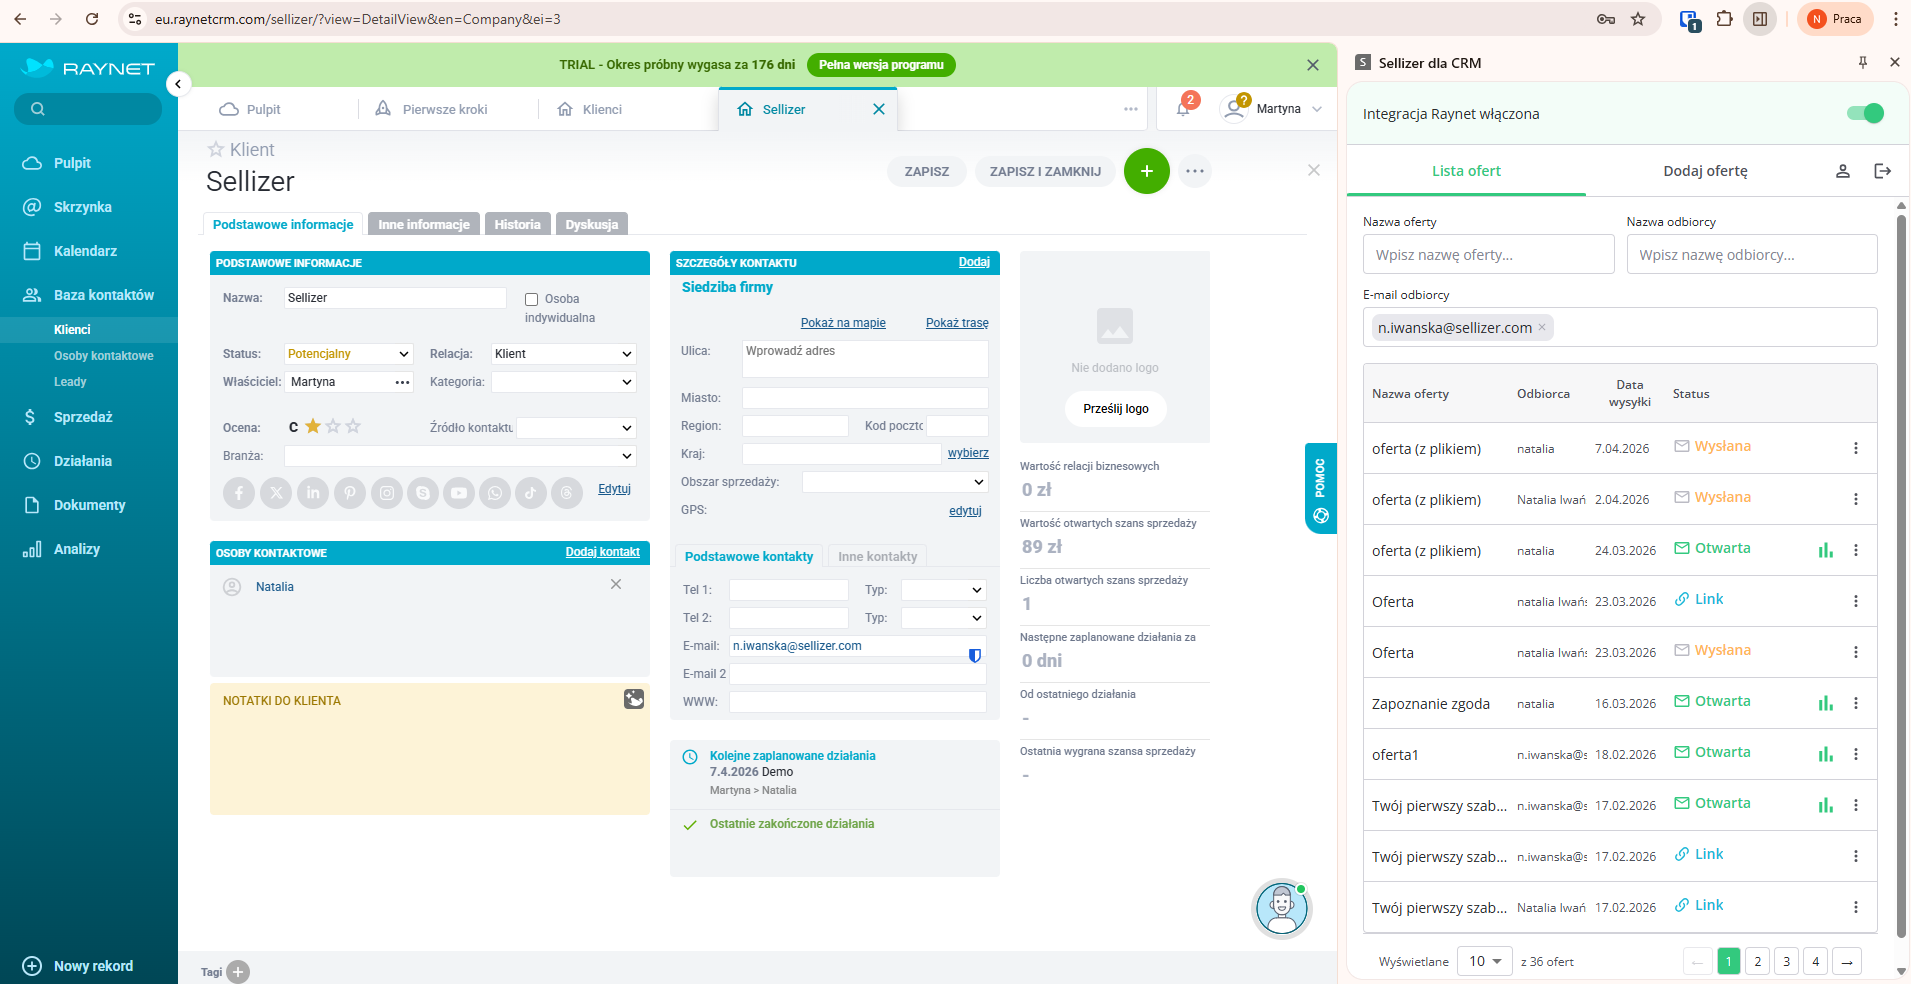This screenshot has height=984, width=1911.
Task: Check the Osoba indywidualna checkbox
Action: click(532, 299)
